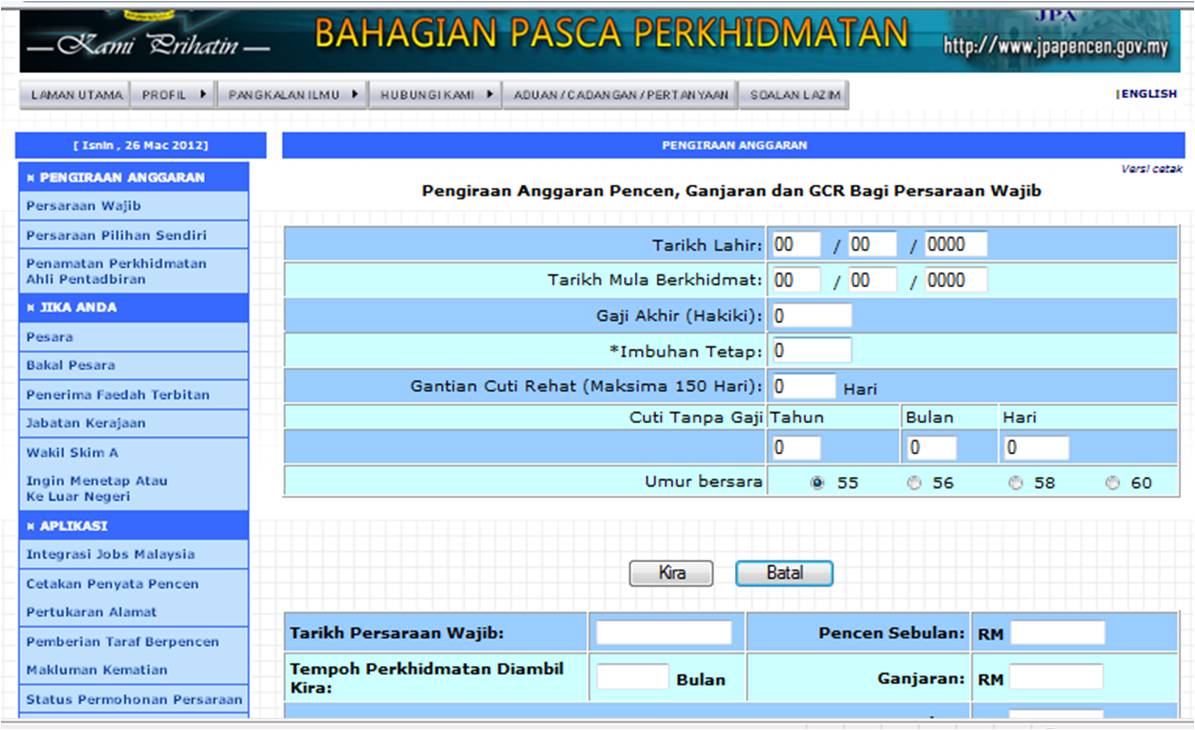Click the Imbuhan Tetap input field

[812, 351]
